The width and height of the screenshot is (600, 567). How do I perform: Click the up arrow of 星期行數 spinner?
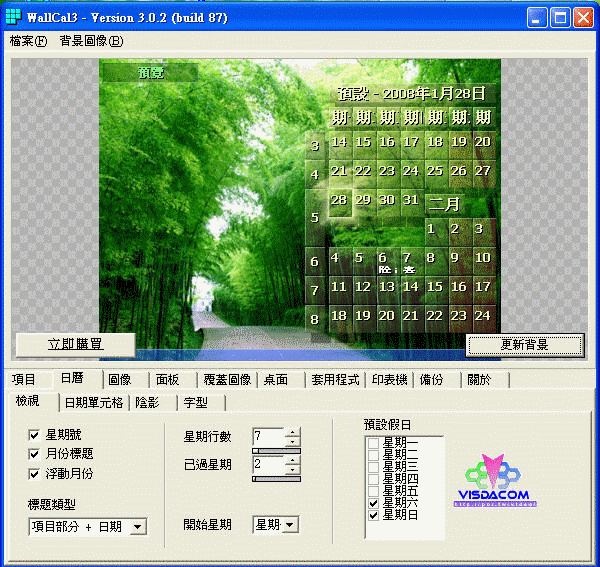pyautogui.click(x=292, y=432)
